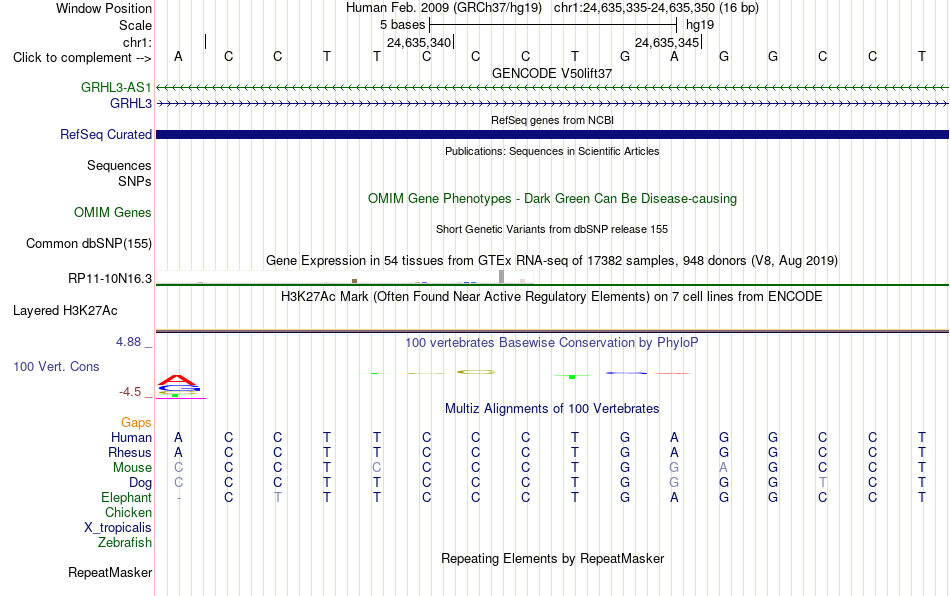Click the RepeatMasker track label

[110, 572]
